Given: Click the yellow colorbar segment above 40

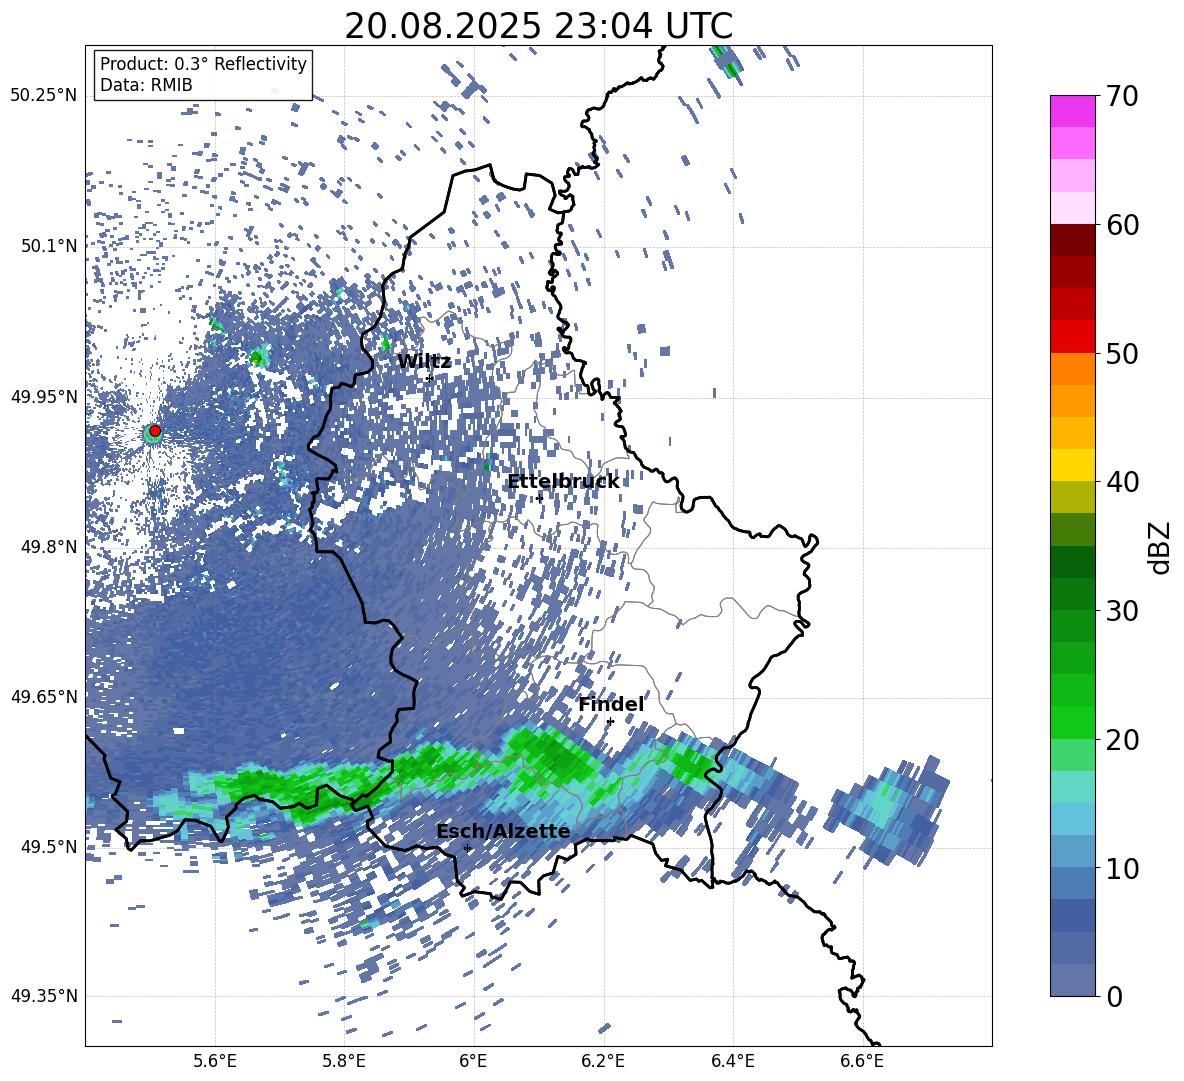Looking at the screenshot, I should (1072, 465).
